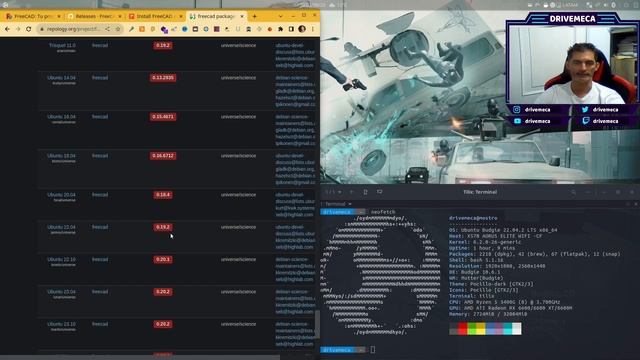
Task: Click the Ubuntu 22.04 repository link
Action: tap(61, 227)
